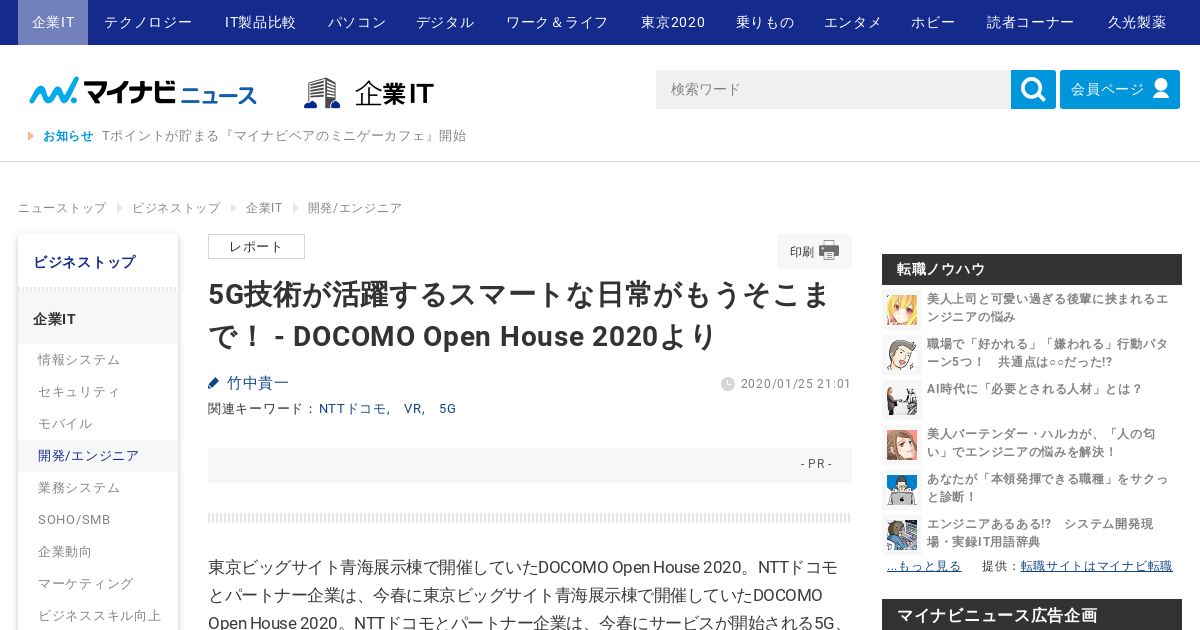Open the 転職サイトはマイナビ転職 link
Screen dimensions: 1200x630
(x=1096, y=566)
